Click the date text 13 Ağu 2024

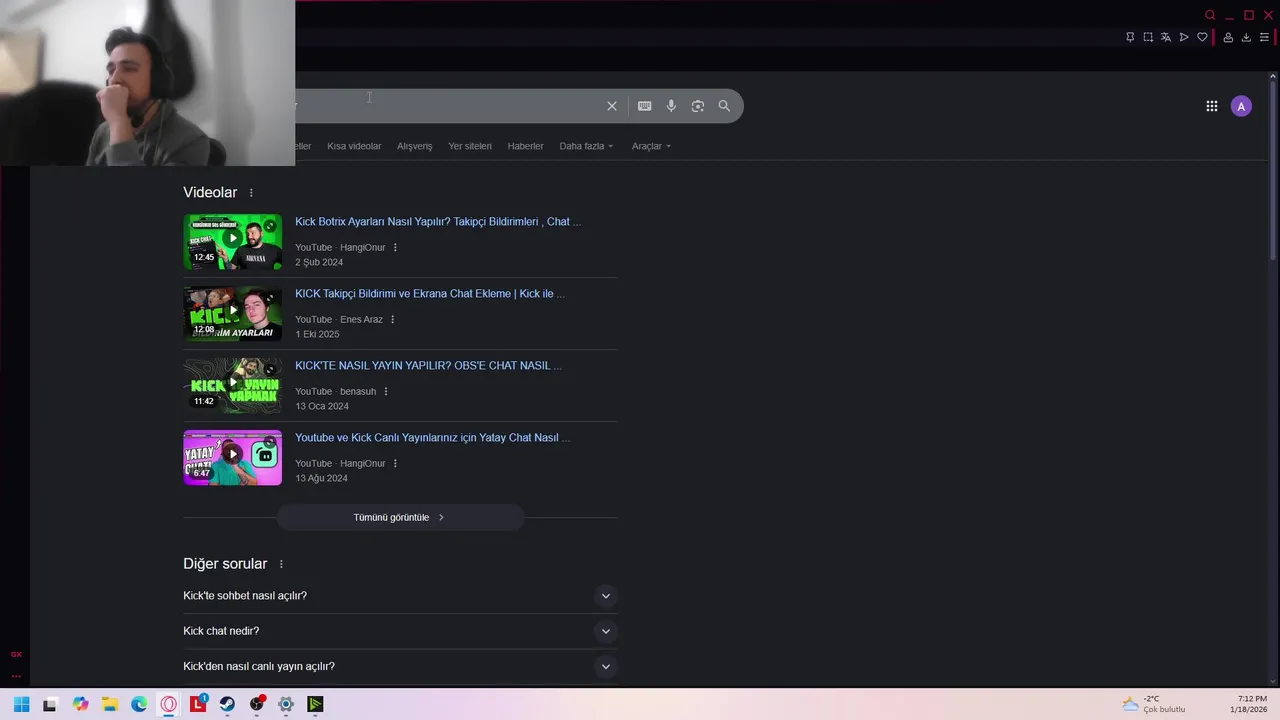coord(321,478)
